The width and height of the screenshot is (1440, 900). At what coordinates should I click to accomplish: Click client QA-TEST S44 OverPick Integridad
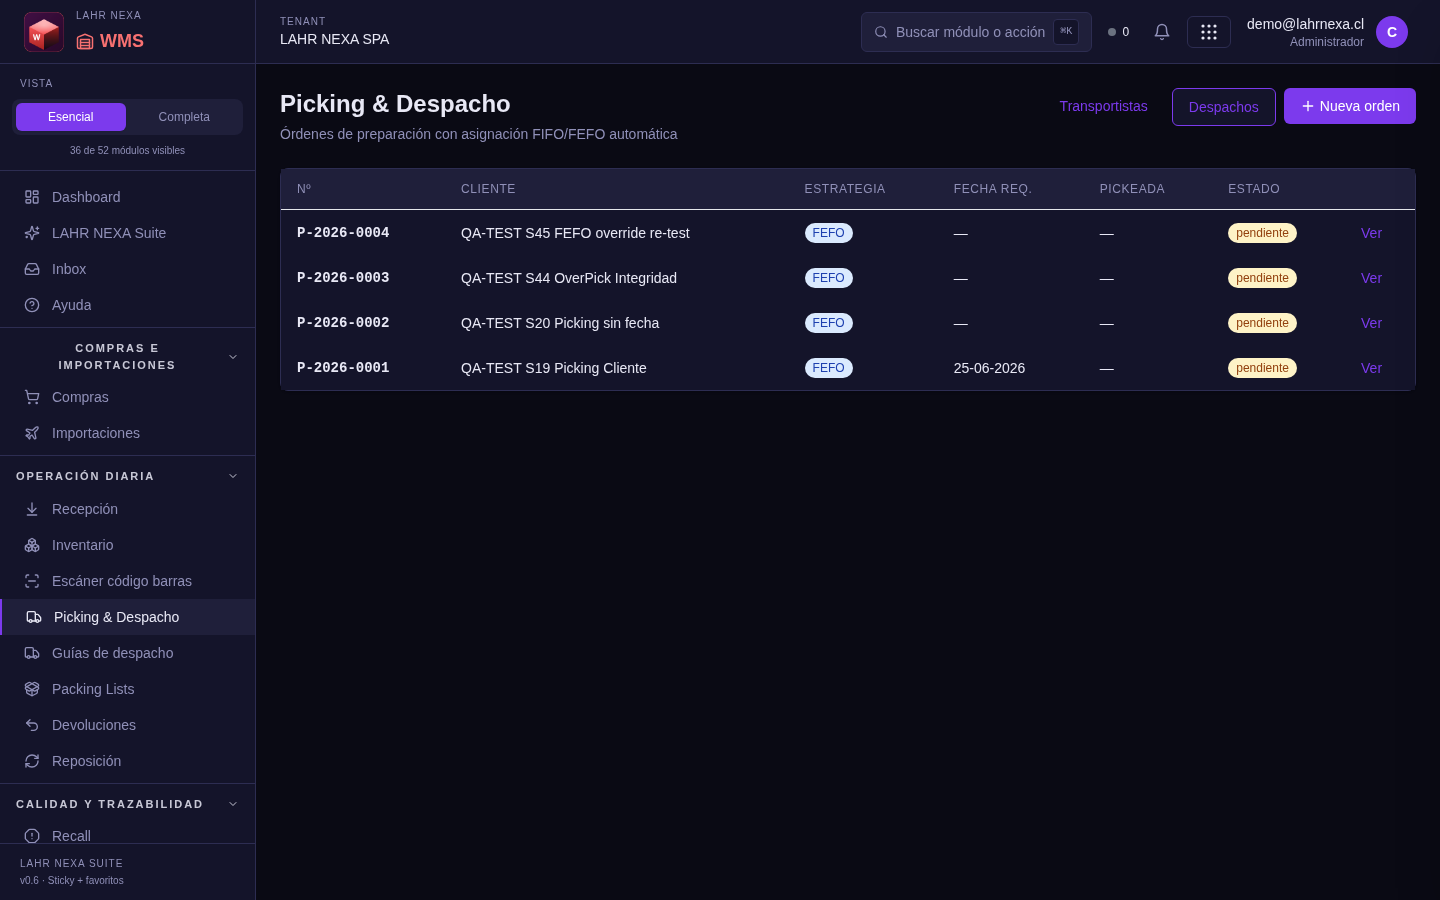[569, 278]
